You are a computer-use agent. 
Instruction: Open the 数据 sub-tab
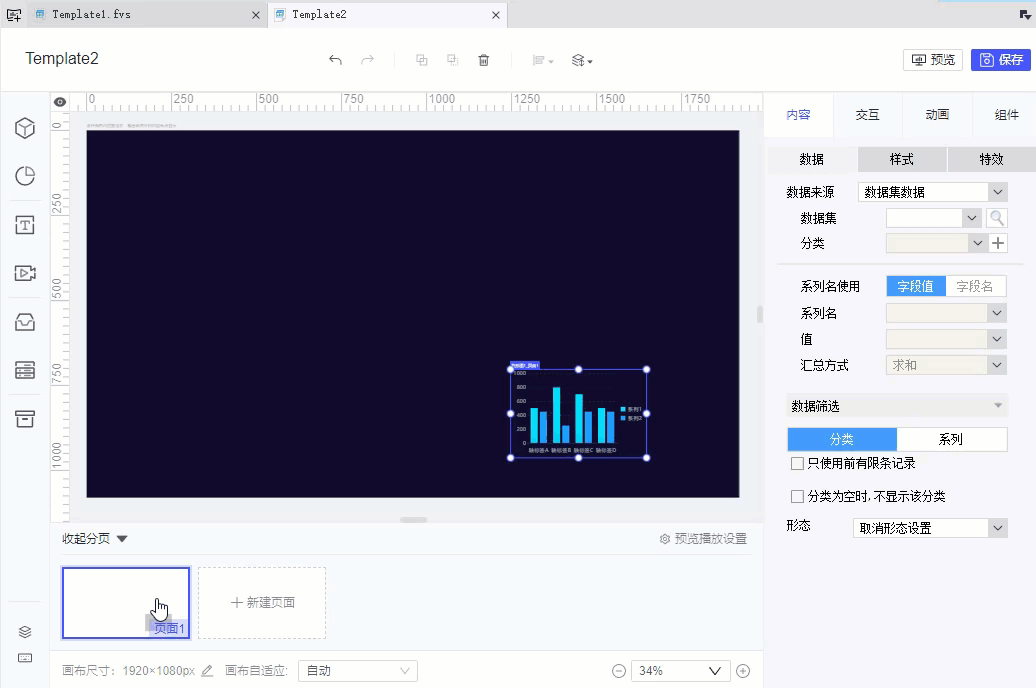[x=812, y=159]
